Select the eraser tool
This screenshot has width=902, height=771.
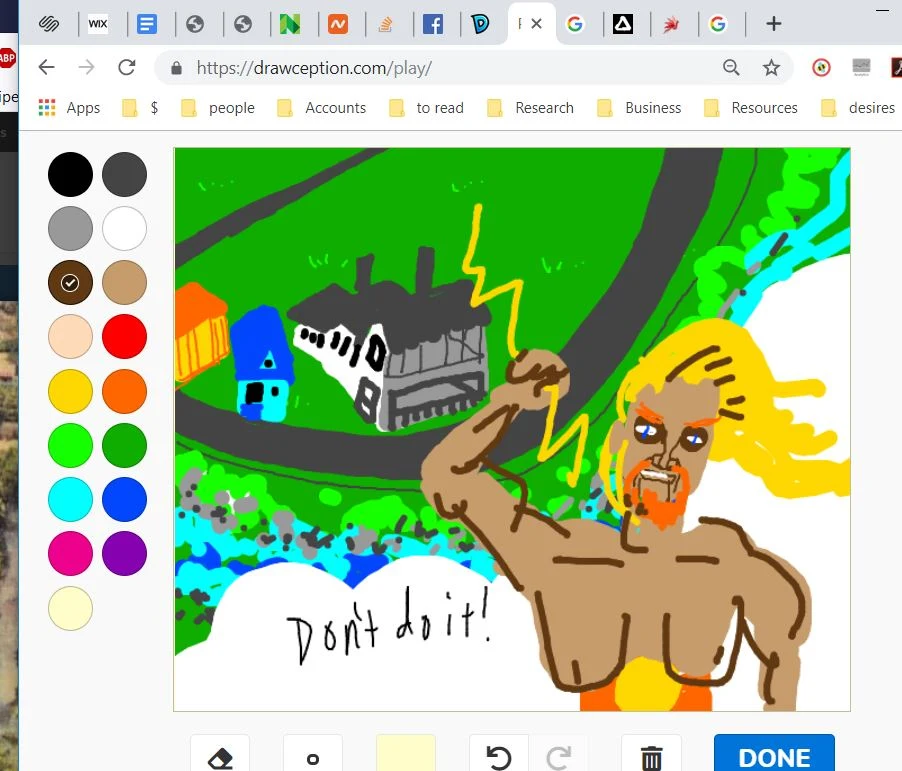220,757
